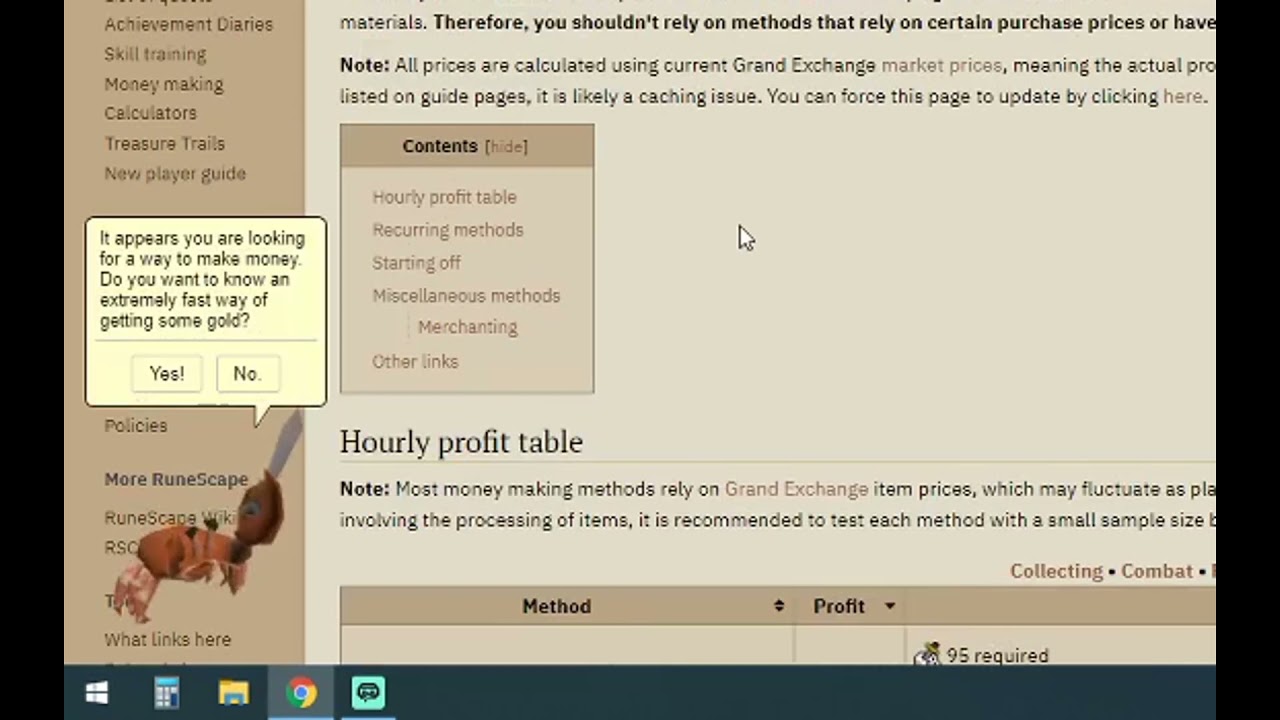
Task: Open Policies sidebar link
Action: (136, 425)
